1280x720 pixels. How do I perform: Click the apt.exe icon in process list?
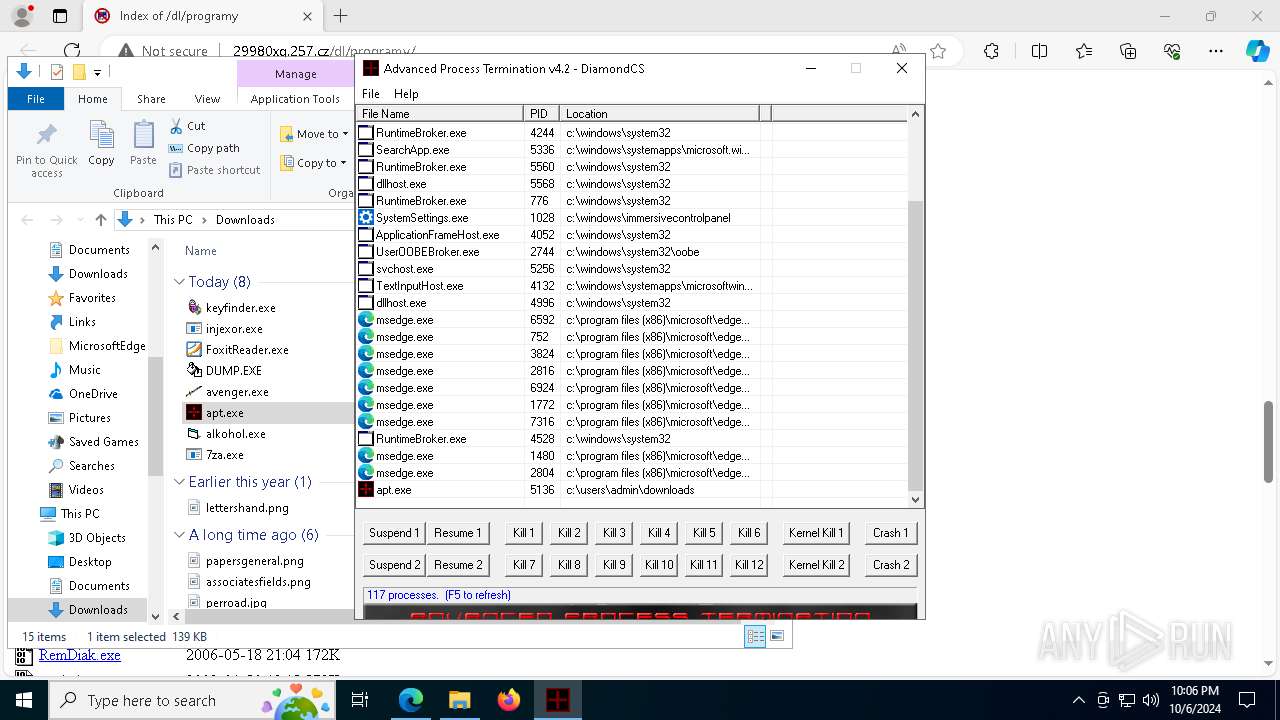[366, 490]
